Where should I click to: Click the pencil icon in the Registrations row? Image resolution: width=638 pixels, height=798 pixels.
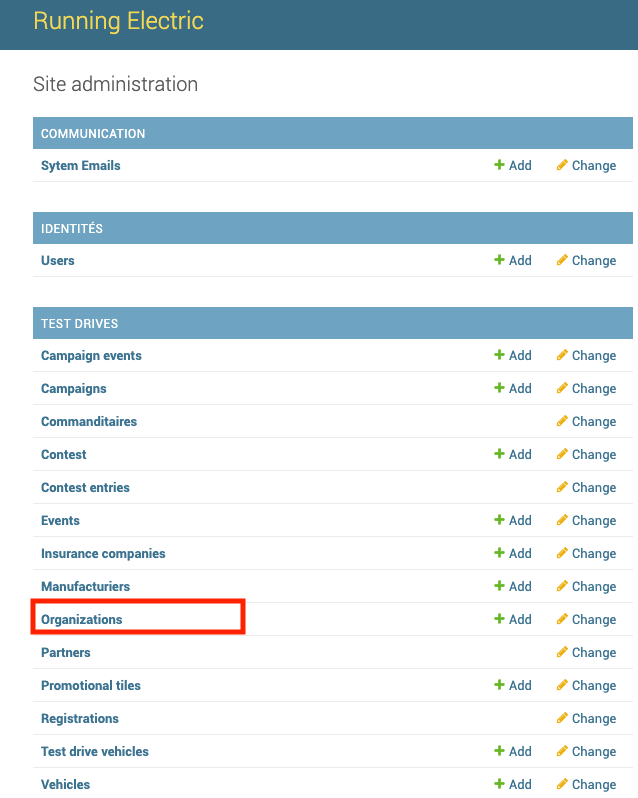562,718
